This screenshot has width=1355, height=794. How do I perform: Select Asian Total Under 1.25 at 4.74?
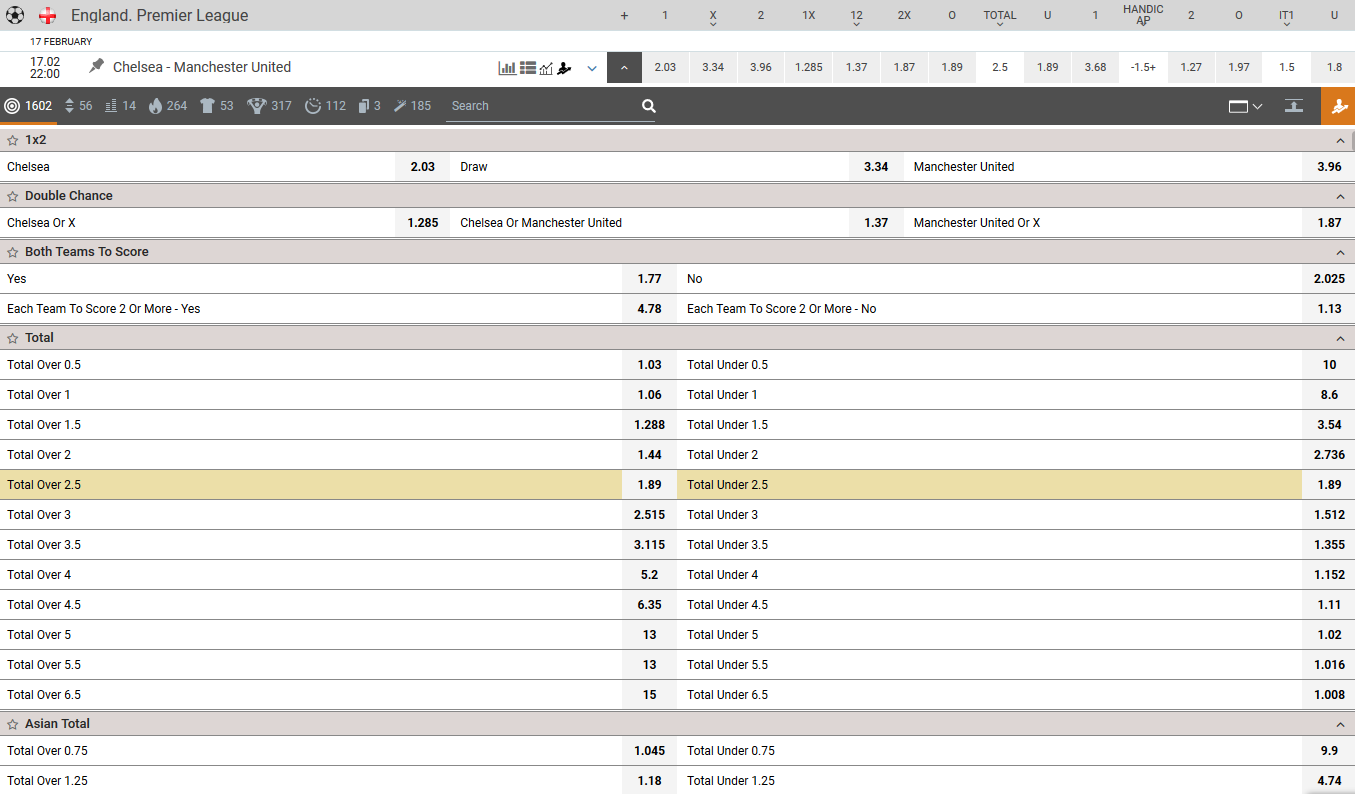coord(1329,781)
